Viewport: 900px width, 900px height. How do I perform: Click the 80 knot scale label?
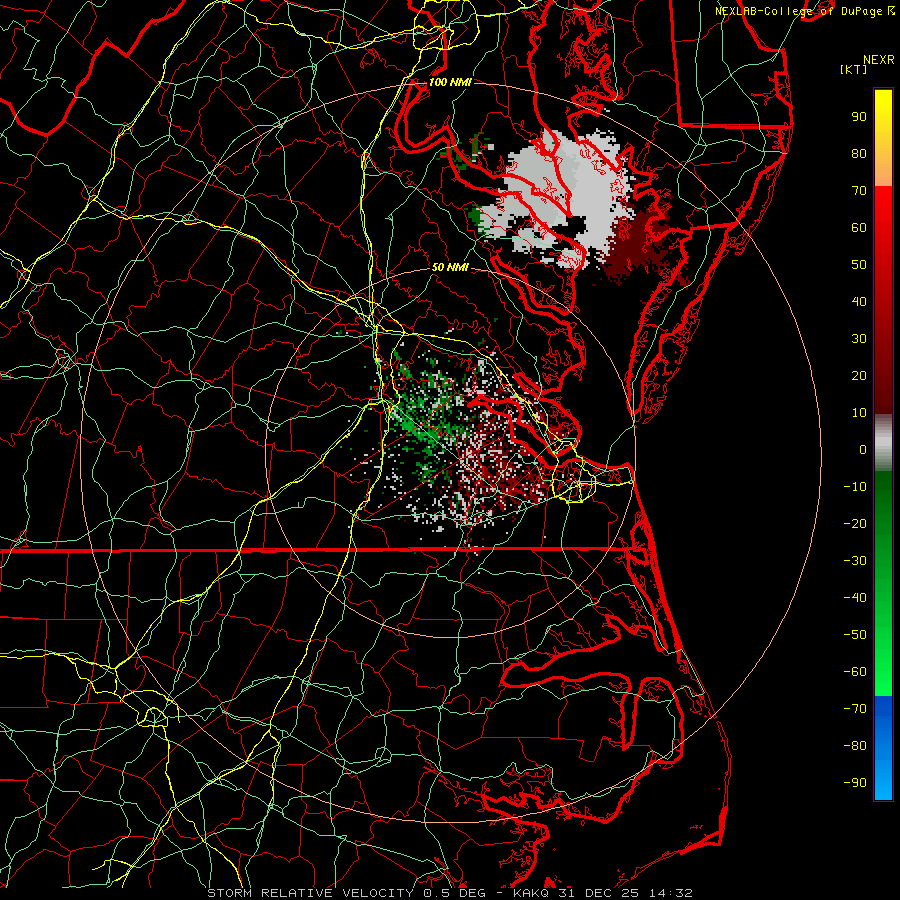(x=859, y=153)
